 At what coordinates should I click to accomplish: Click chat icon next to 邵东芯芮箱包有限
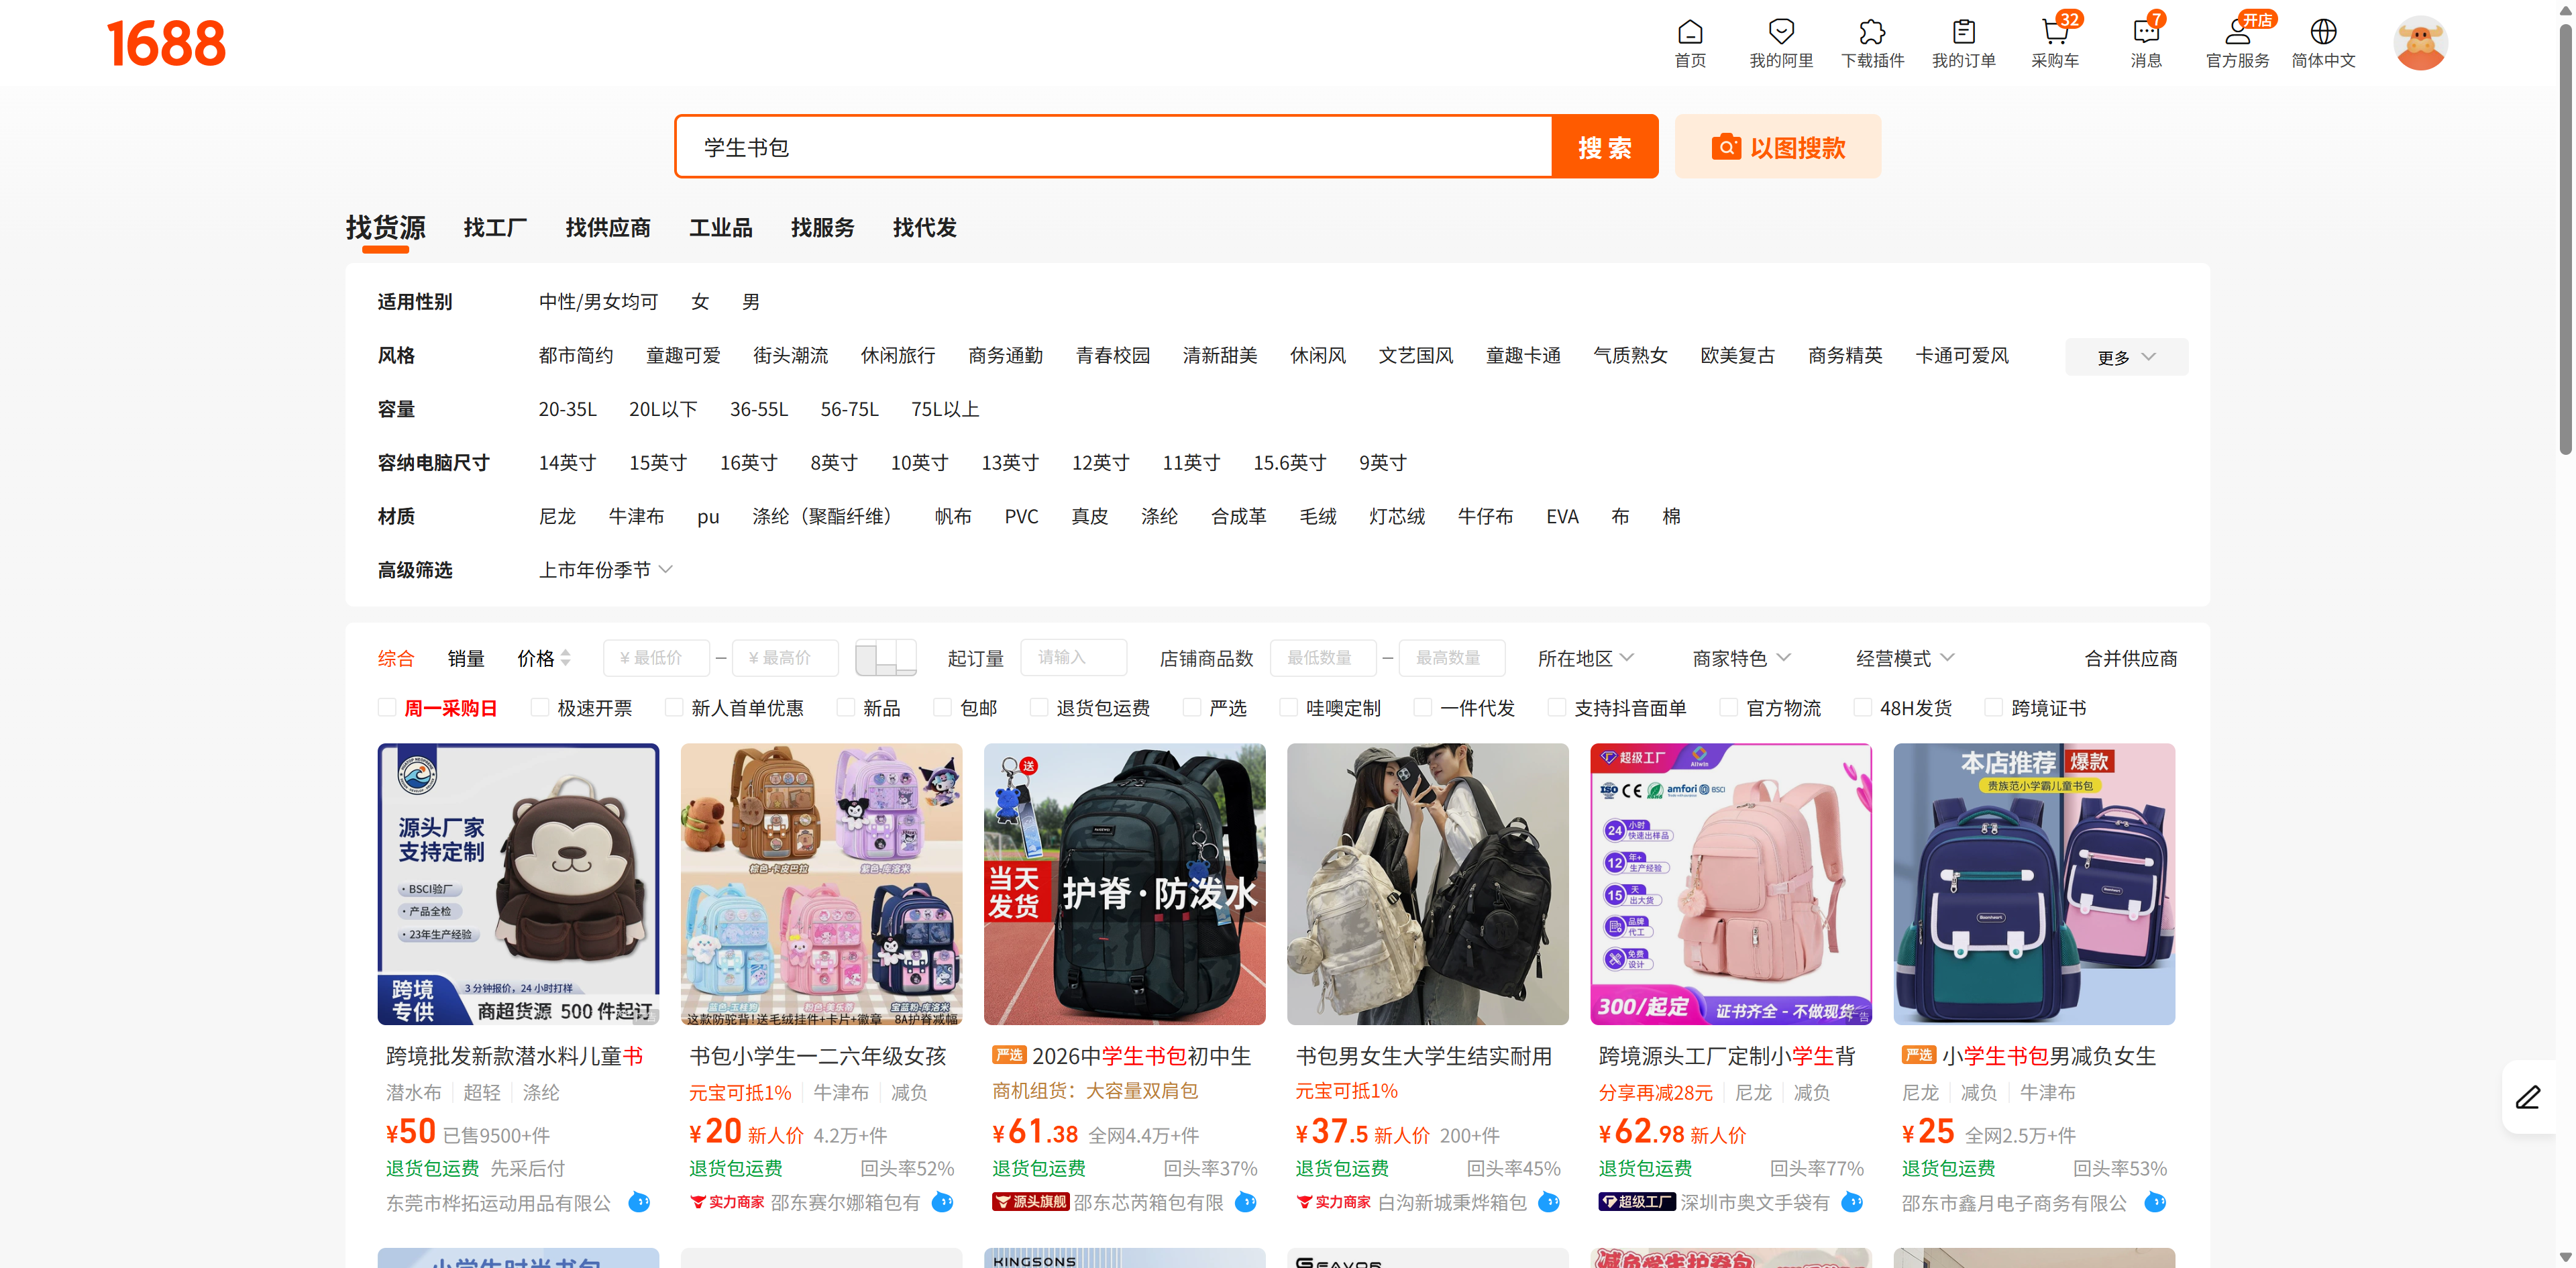tap(1245, 1202)
